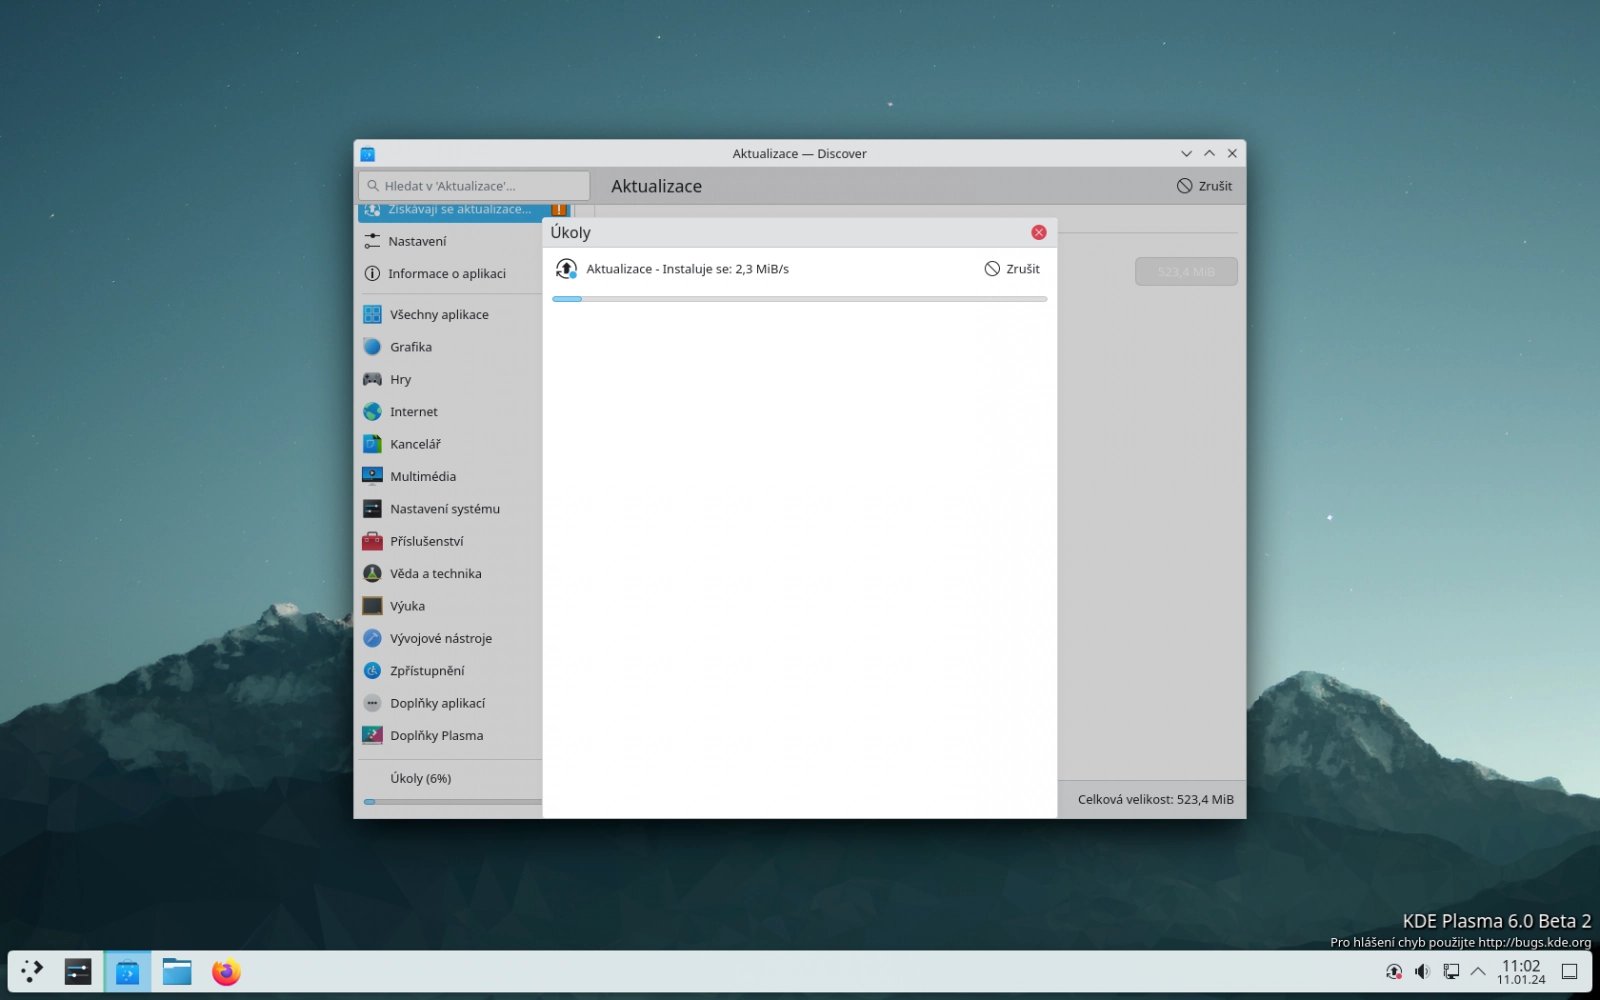Open the Kancelář category icon
The image size is (1600, 1000).
coord(372,444)
